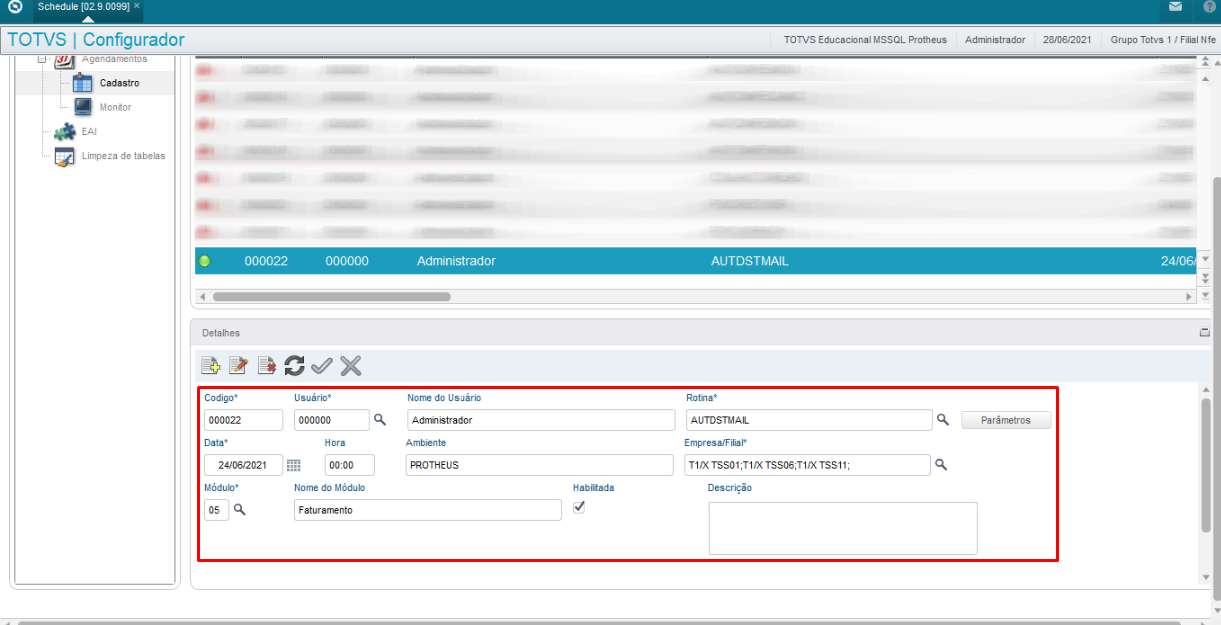Click the Data field showing 24/06/2021
Screen dimensions: 1221x625
tap(244, 465)
